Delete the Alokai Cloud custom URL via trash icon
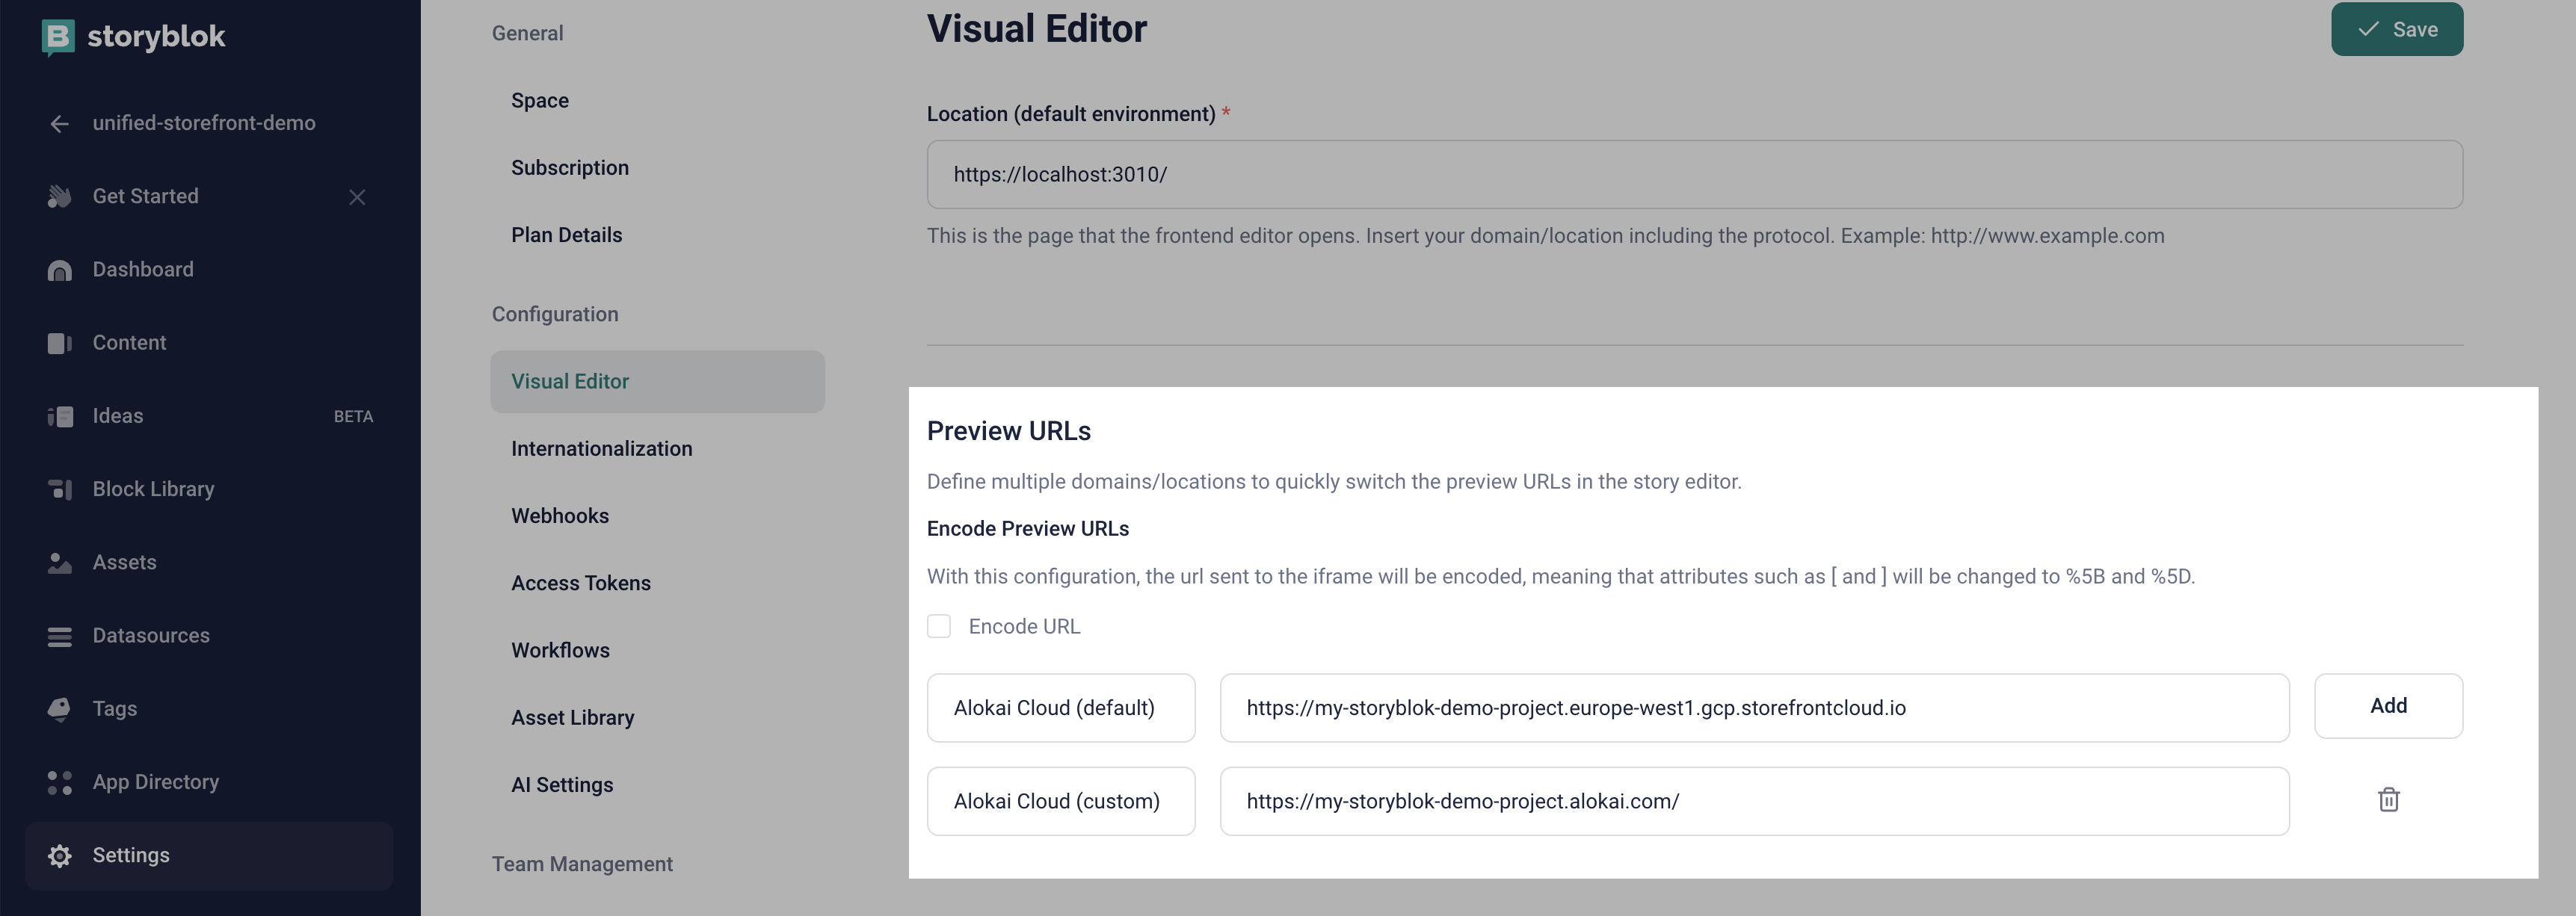 coord(2389,799)
